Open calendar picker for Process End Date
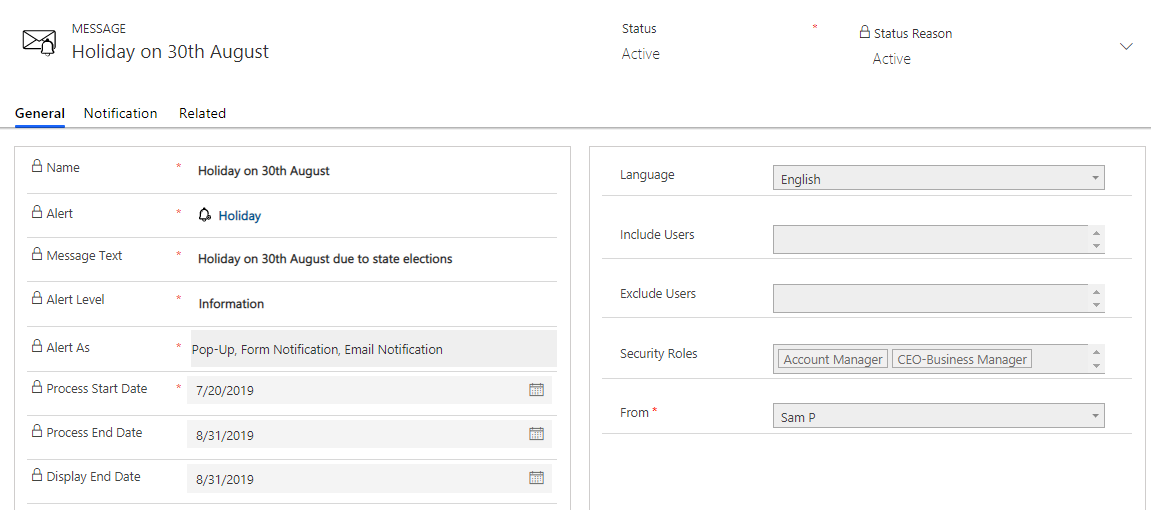 [536, 434]
